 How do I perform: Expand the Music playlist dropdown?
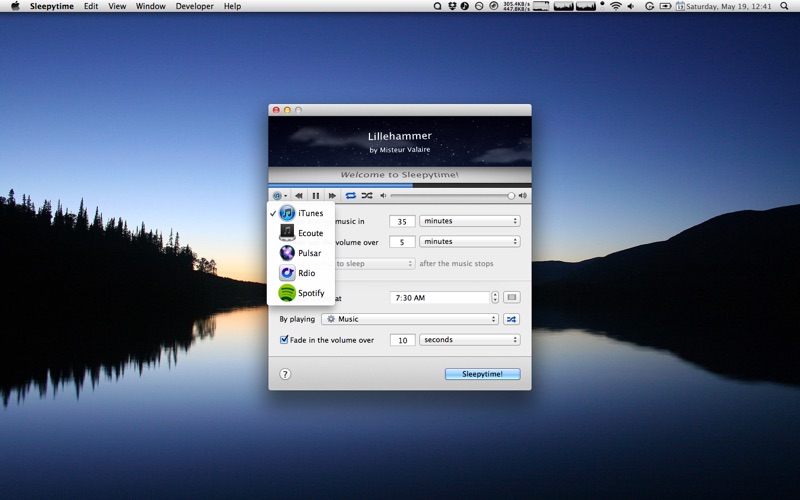coord(410,320)
